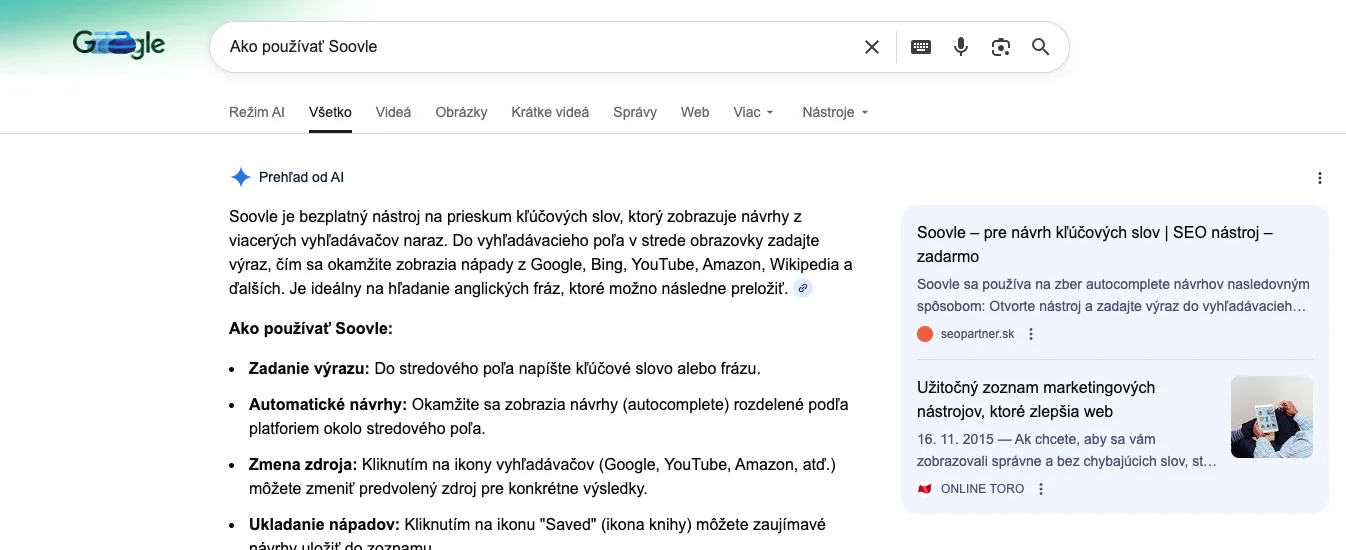Open the on-screen keyboard input tool
Screen dimensions: 1346x550
coord(921,47)
